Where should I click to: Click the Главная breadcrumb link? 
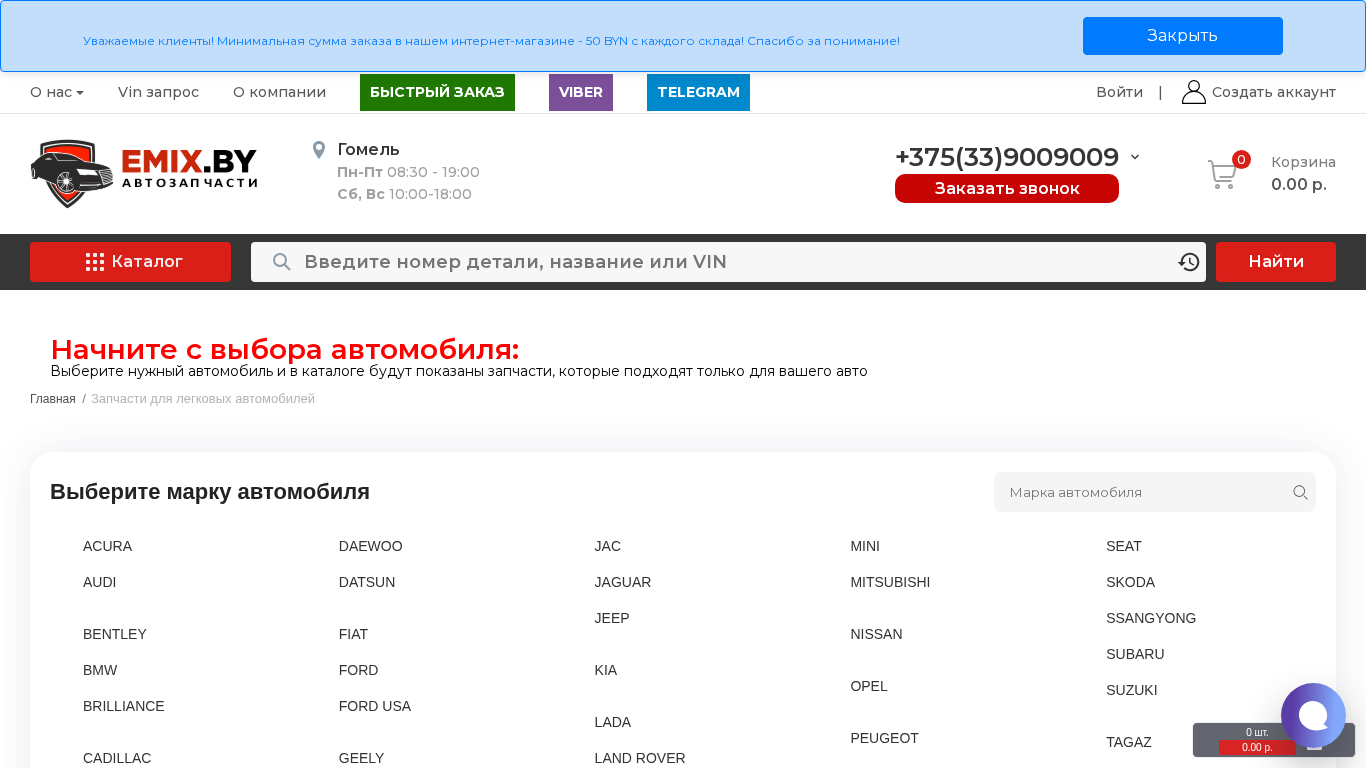tap(53, 399)
